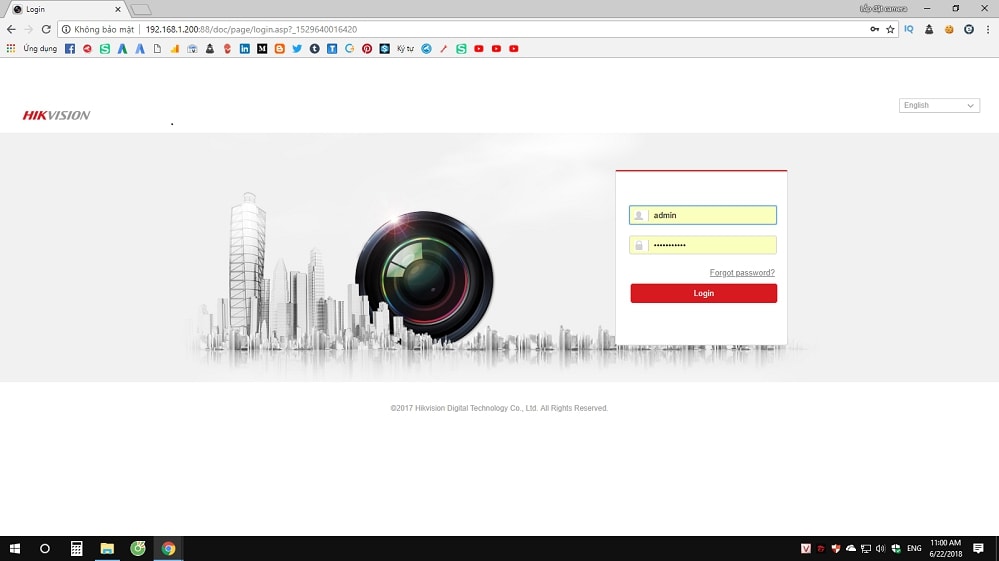Click the Chrome taskbar icon
This screenshot has width=999, height=561.
(x=168, y=548)
